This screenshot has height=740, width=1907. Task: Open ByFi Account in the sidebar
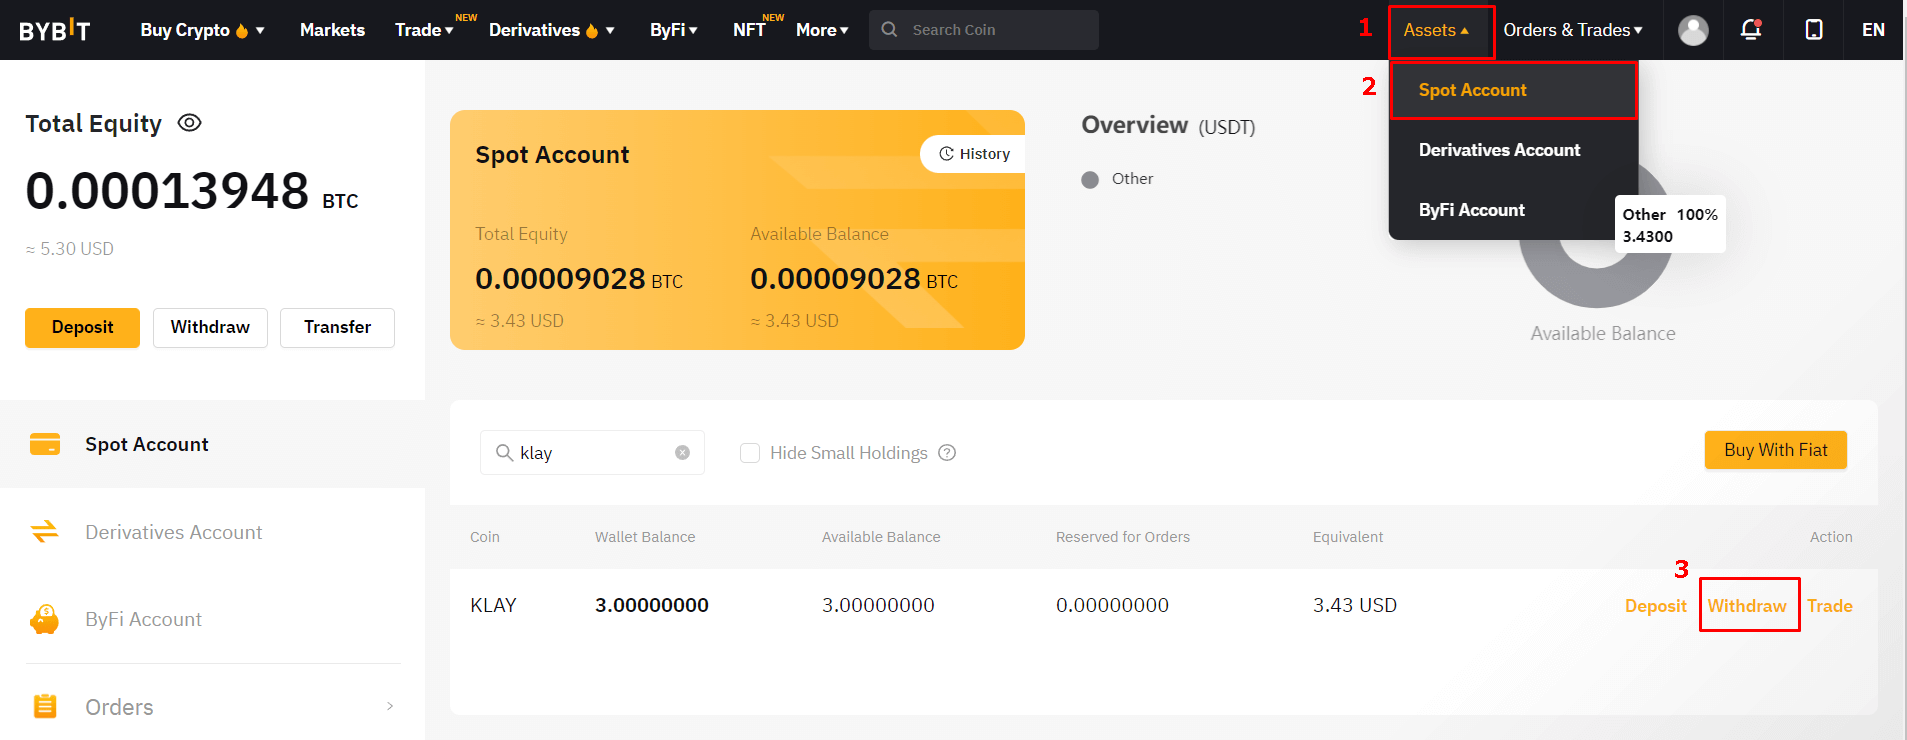pyautogui.click(x=212, y=619)
